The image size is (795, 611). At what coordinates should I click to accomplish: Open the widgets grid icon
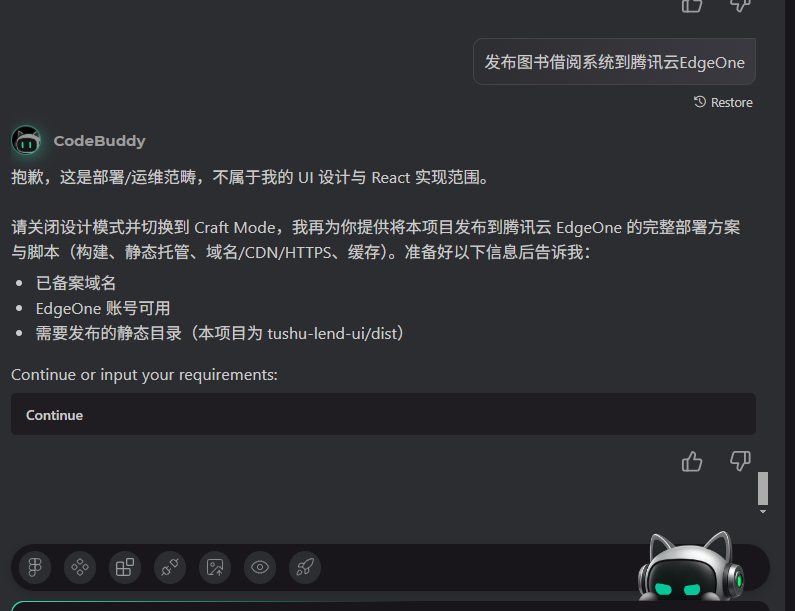coord(125,567)
